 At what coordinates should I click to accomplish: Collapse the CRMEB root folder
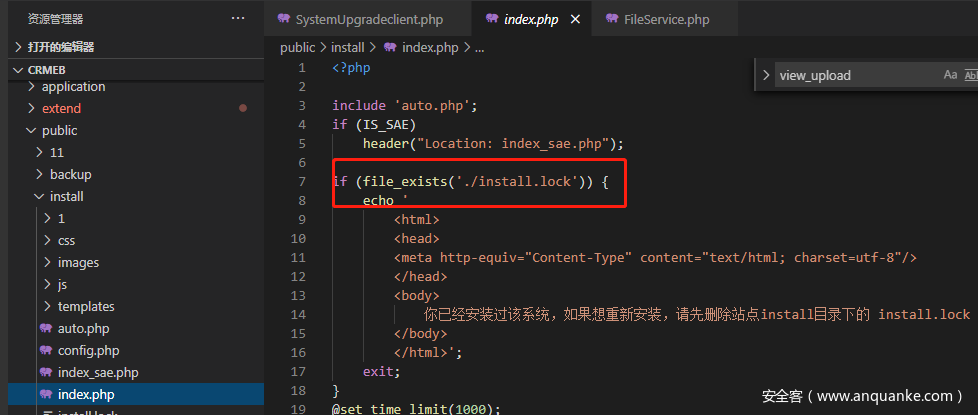click(18, 69)
